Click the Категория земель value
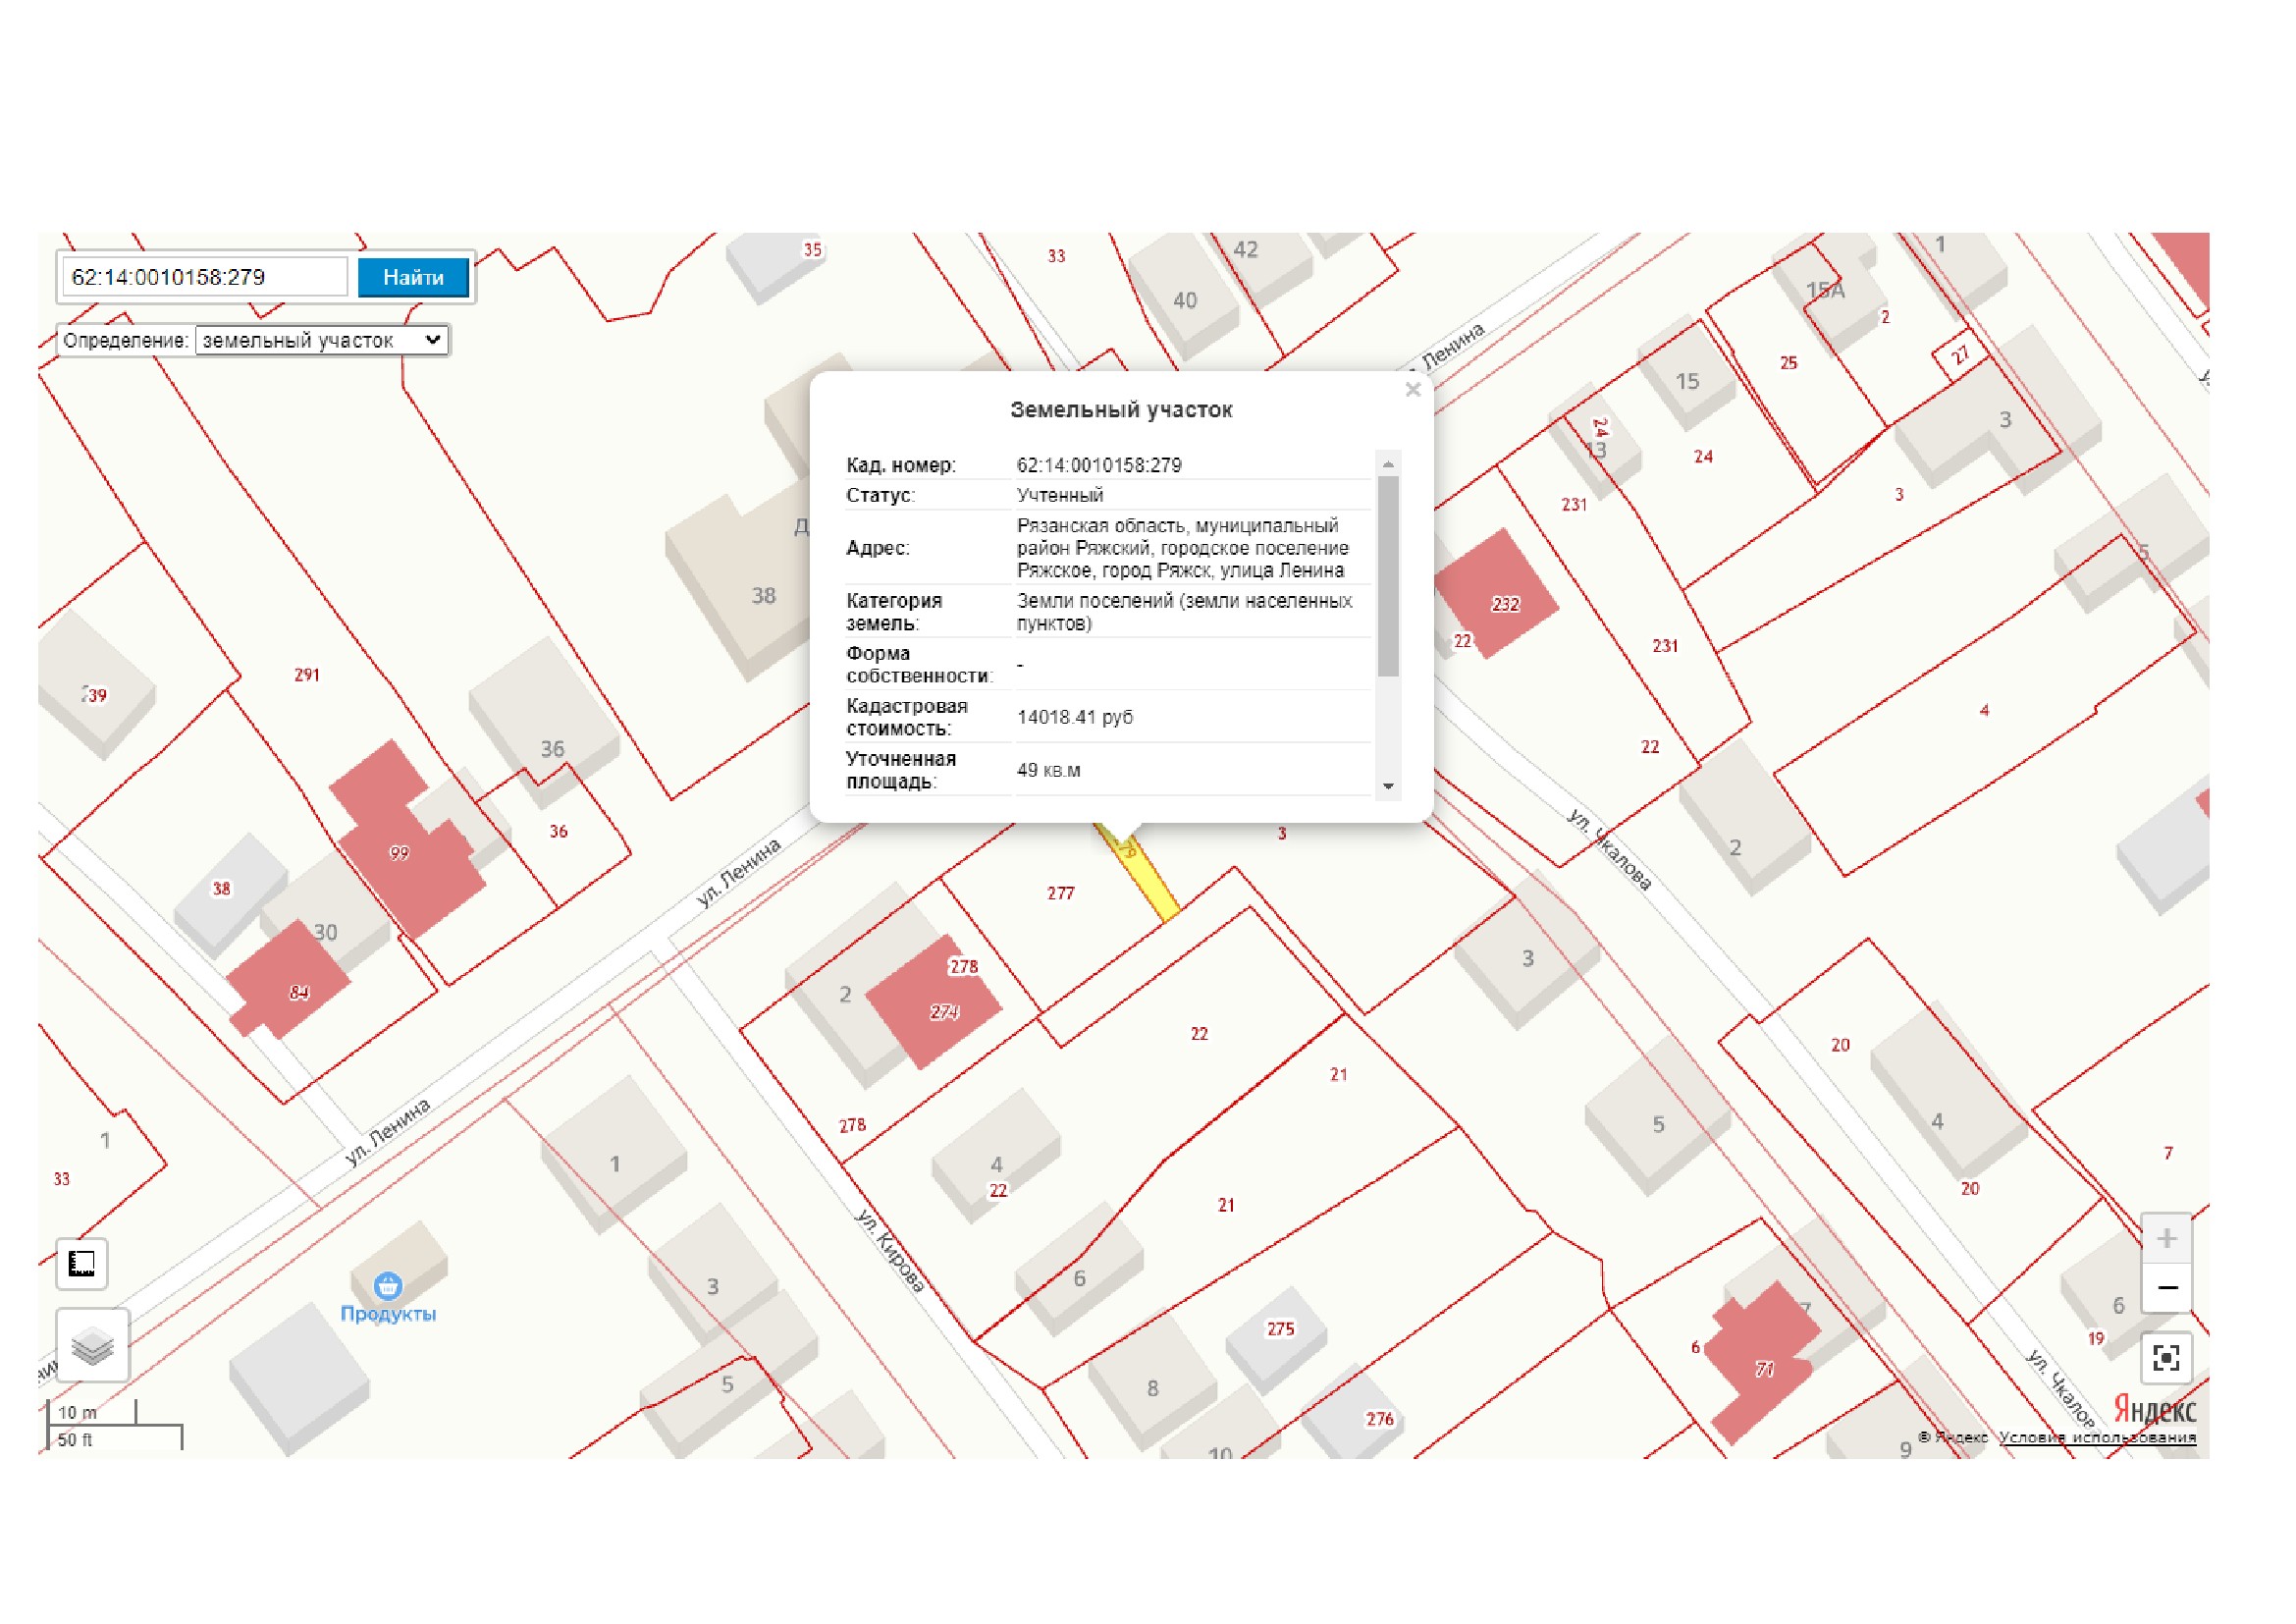The width and height of the screenshot is (2296, 1624). [x=1185, y=612]
